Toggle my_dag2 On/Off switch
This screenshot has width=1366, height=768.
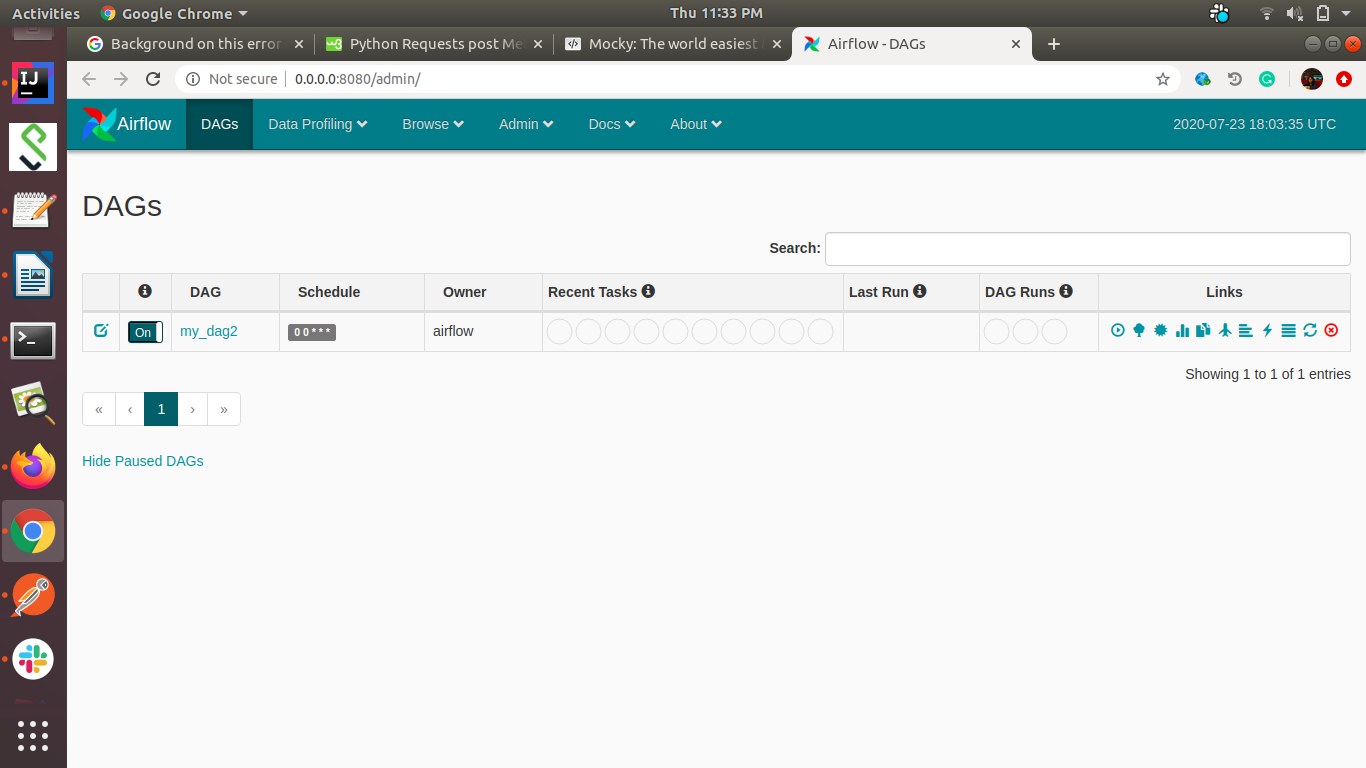pyautogui.click(x=145, y=332)
